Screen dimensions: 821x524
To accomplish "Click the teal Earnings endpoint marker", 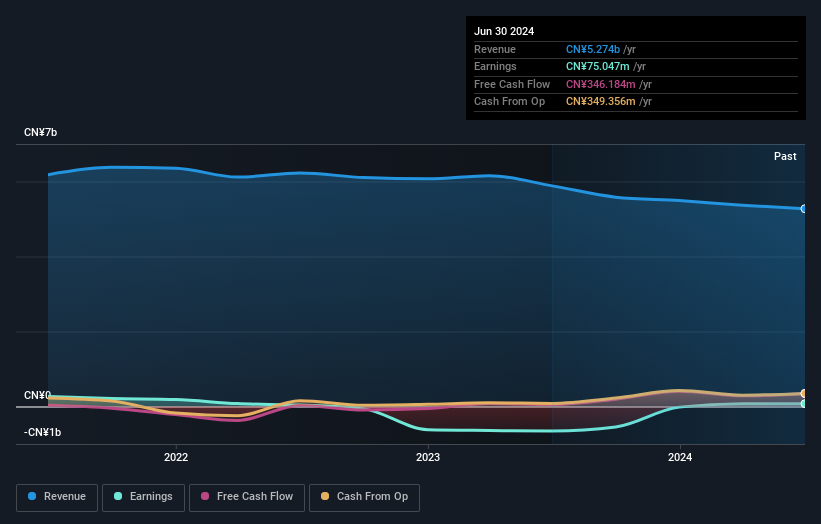I will (x=804, y=404).
